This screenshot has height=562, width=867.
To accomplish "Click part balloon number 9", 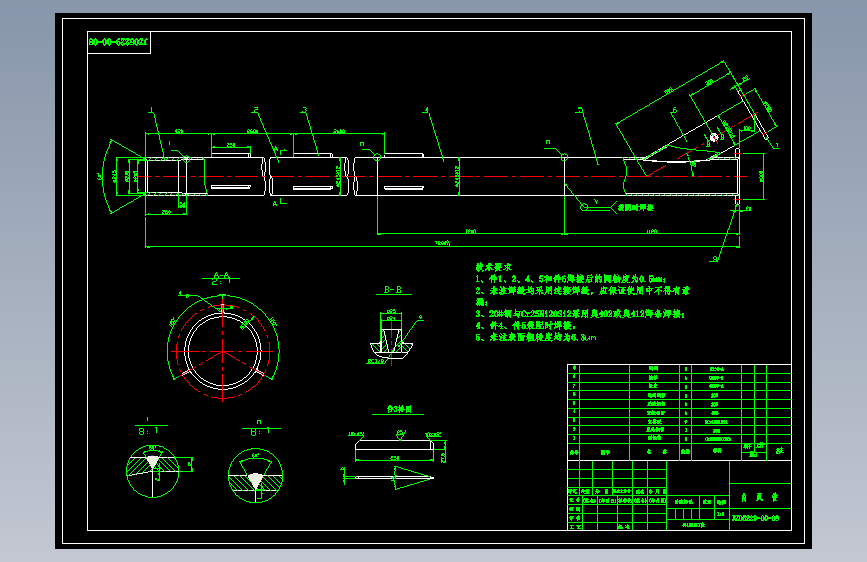I will (715, 258).
